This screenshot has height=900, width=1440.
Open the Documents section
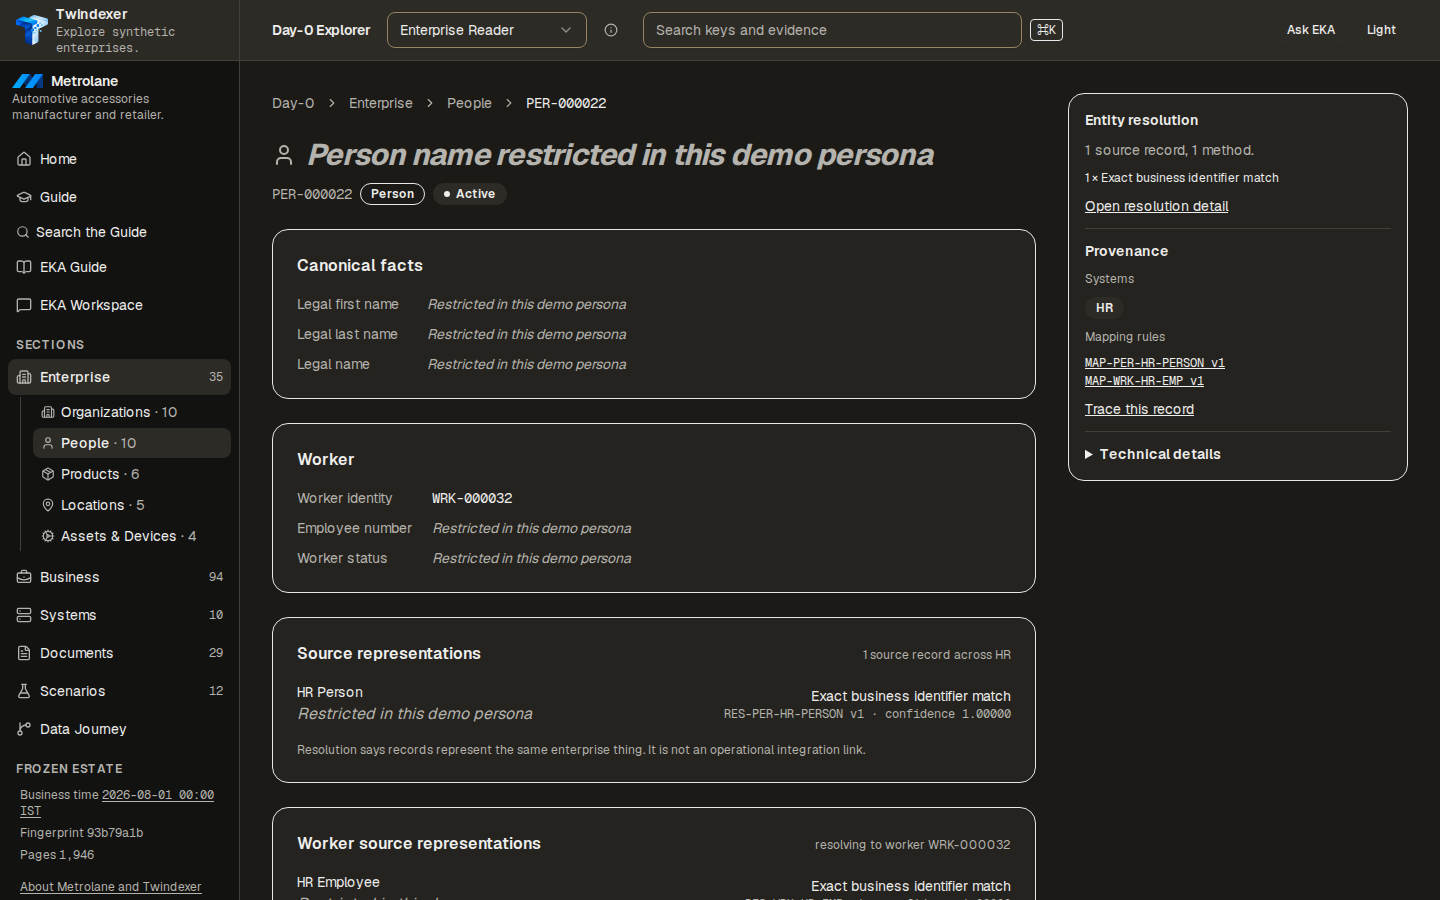[119, 653]
